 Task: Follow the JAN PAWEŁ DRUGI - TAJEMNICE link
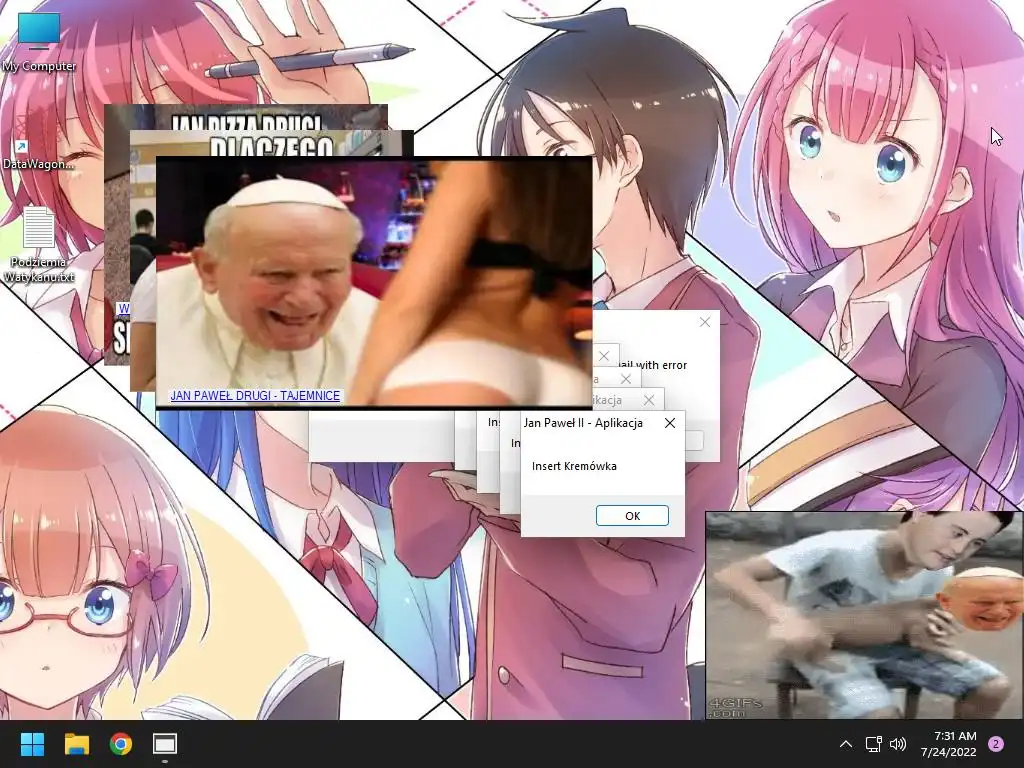(255, 396)
